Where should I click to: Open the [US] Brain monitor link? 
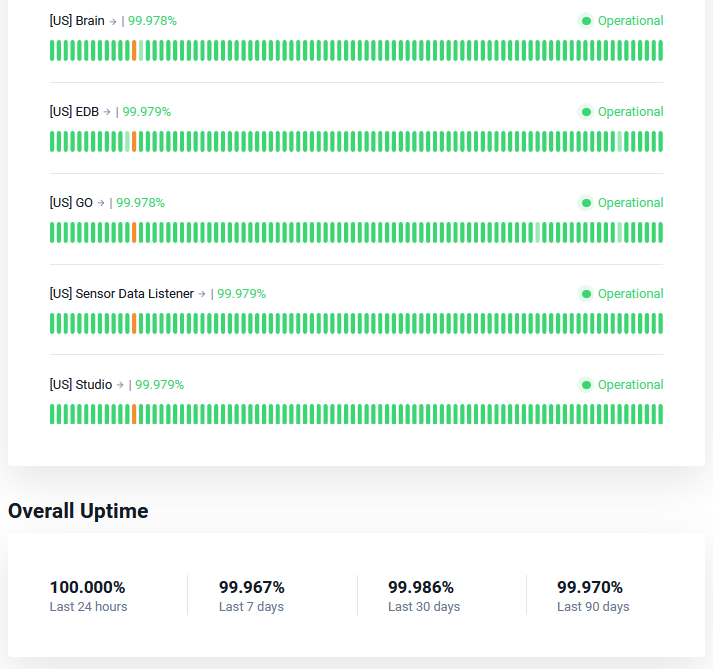point(77,21)
